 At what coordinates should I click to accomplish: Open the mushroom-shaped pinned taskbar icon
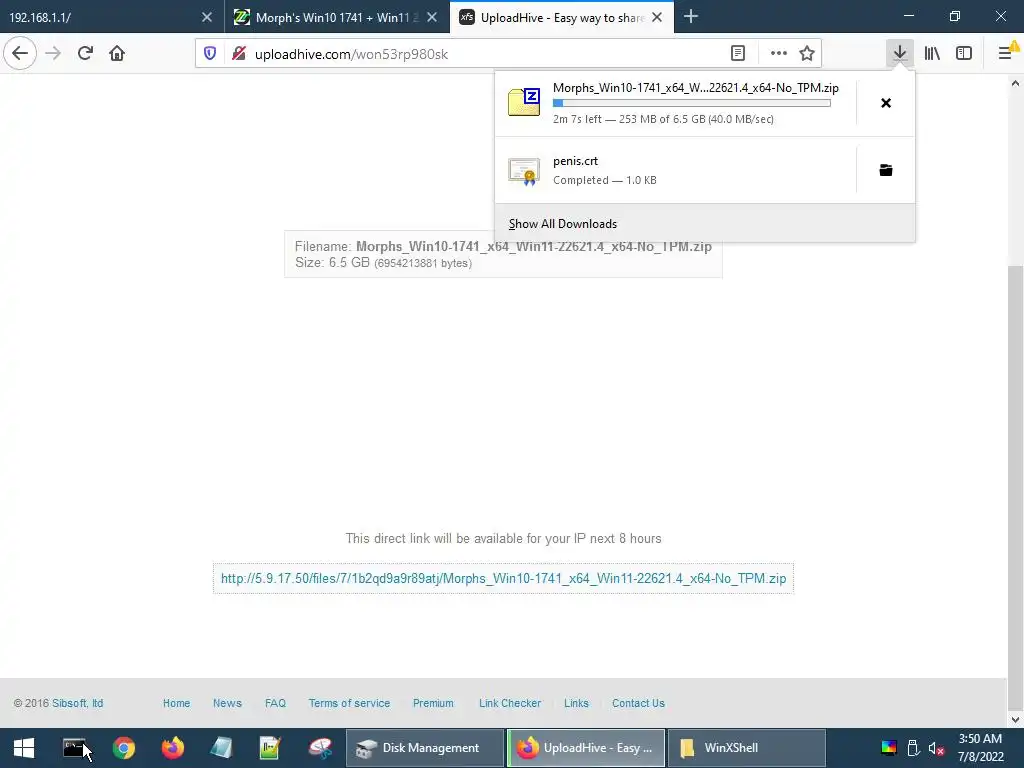pos(320,748)
